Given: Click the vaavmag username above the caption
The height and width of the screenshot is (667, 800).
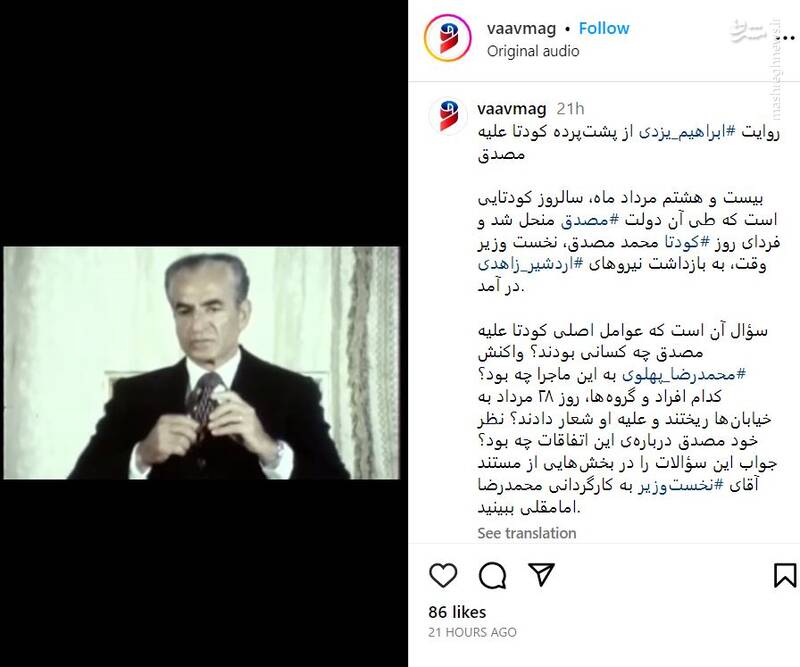Looking at the screenshot, I should 512,109.
